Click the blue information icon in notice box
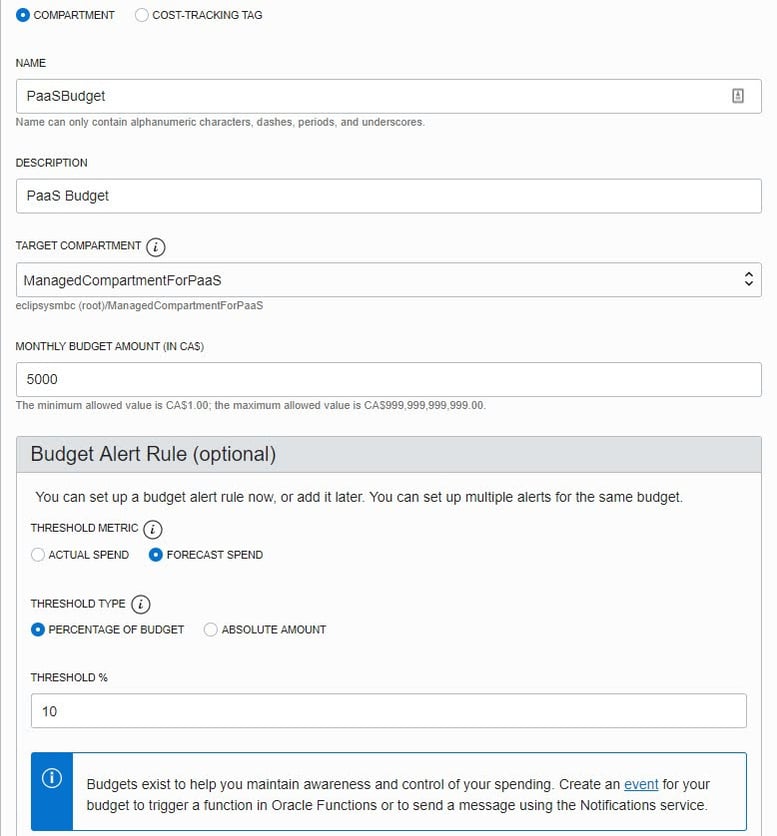The width and height of the screenshot is (777, 836). tap(52, 780)
